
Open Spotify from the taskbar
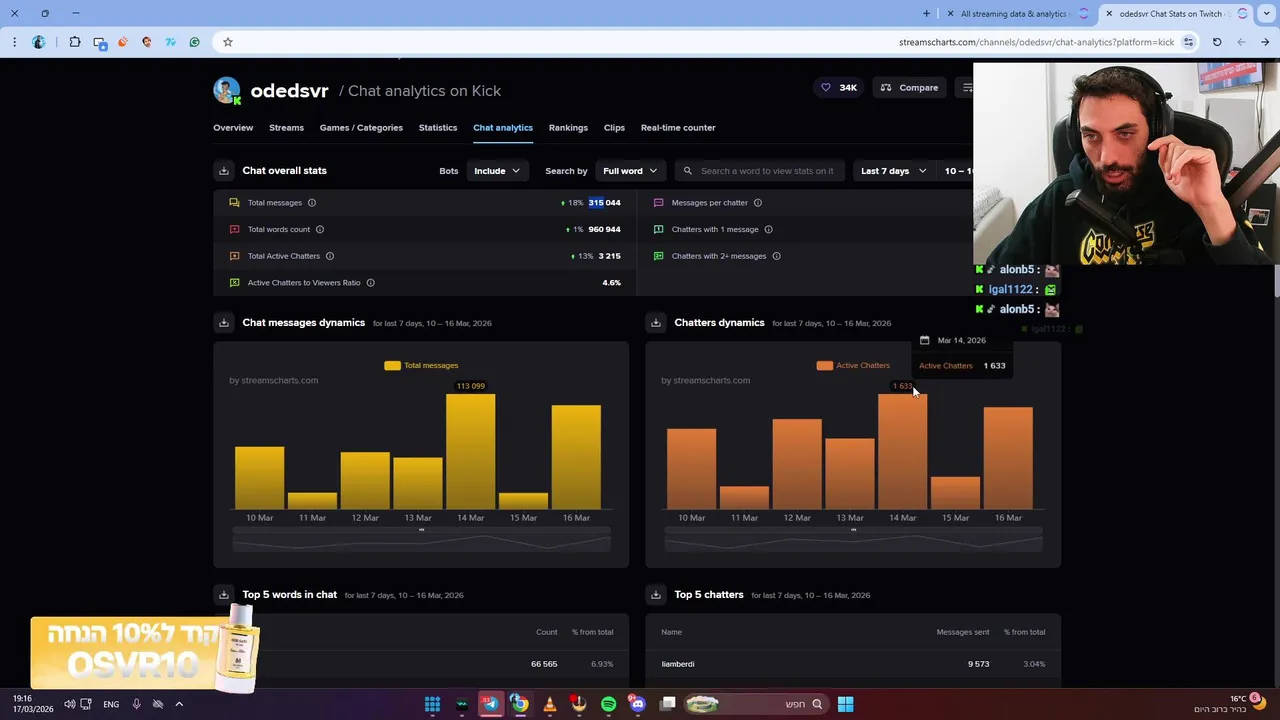click(608, 704)
